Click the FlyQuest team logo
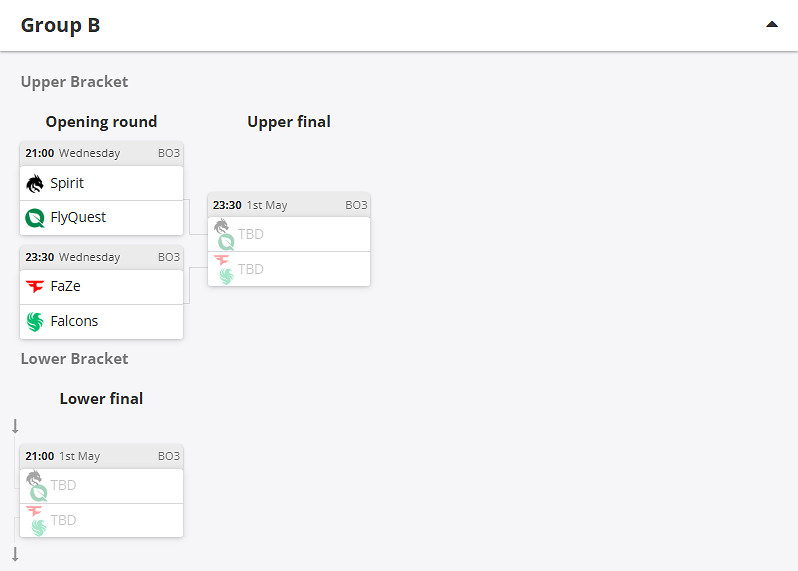Viewport: 798px width, 571px height. (x=35, y=217)
